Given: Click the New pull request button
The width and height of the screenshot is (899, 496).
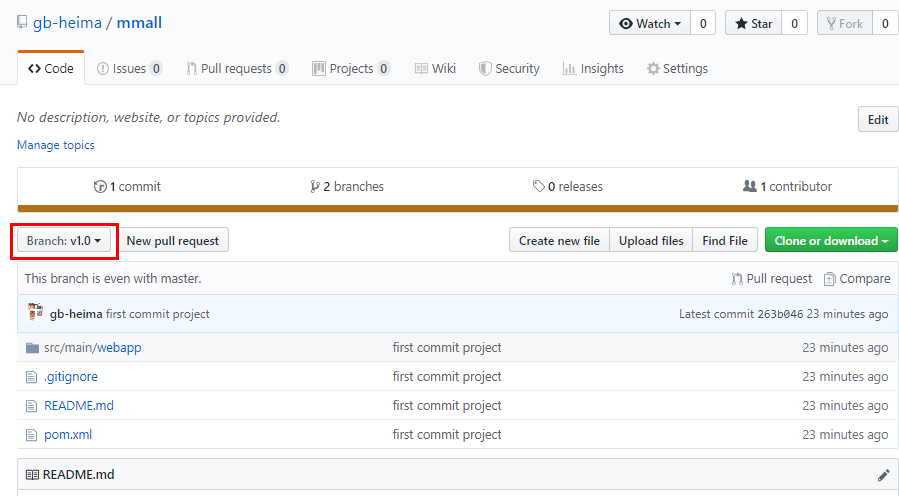Looking at the screenshot, I should [x=173, y=241].
